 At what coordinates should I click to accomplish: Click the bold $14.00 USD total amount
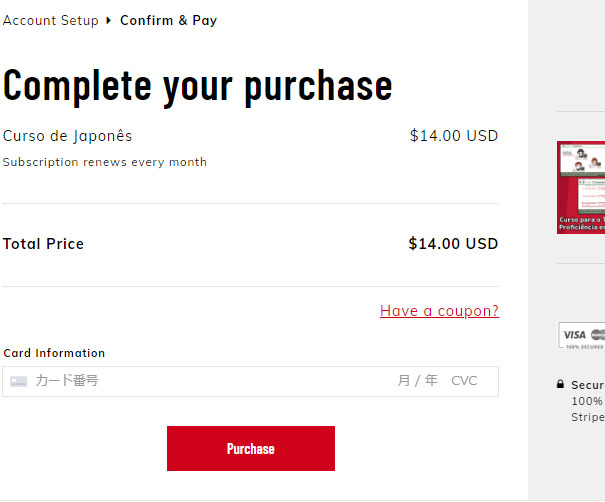[453, 244]
